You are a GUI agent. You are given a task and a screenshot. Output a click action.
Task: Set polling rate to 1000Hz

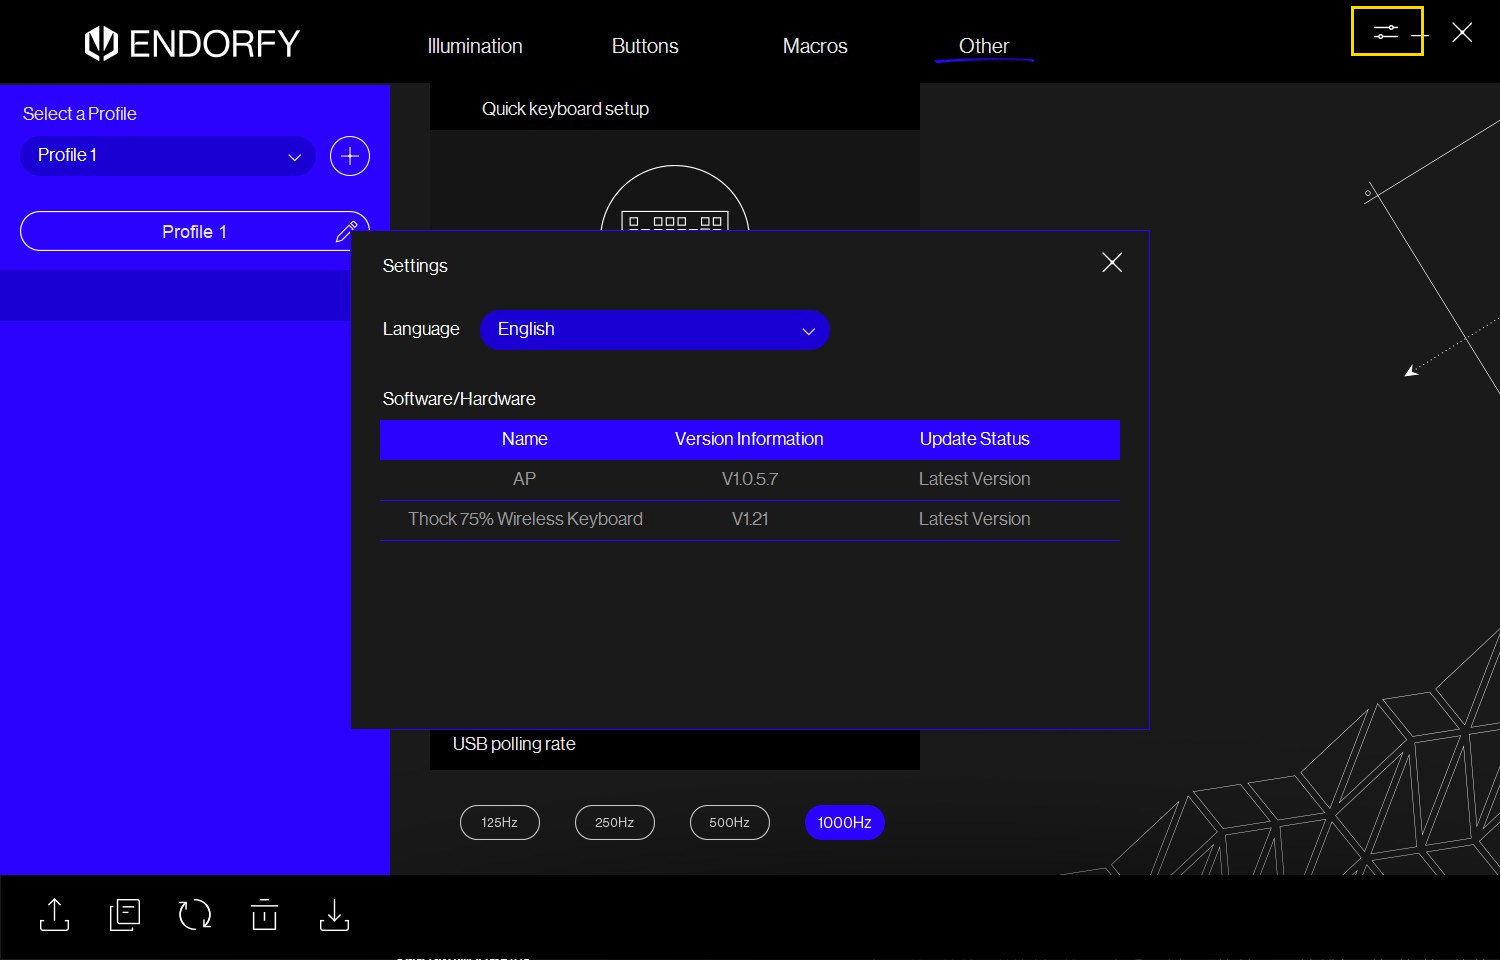click(845, 822)
